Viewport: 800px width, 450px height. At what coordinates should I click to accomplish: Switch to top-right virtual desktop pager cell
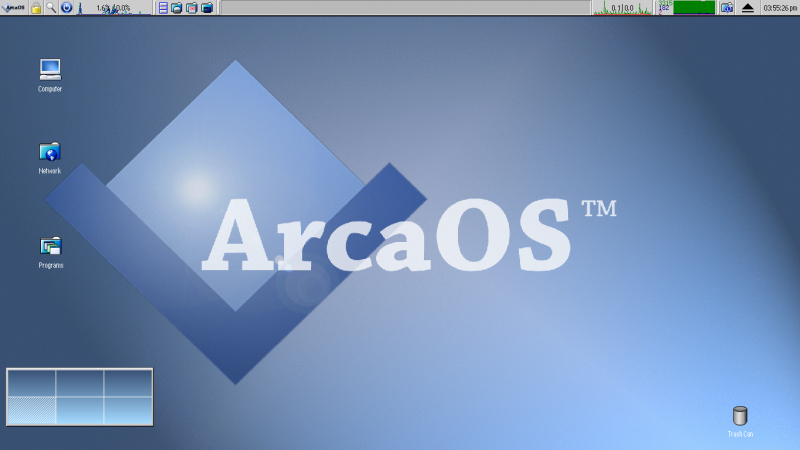(x=128, y=382)
